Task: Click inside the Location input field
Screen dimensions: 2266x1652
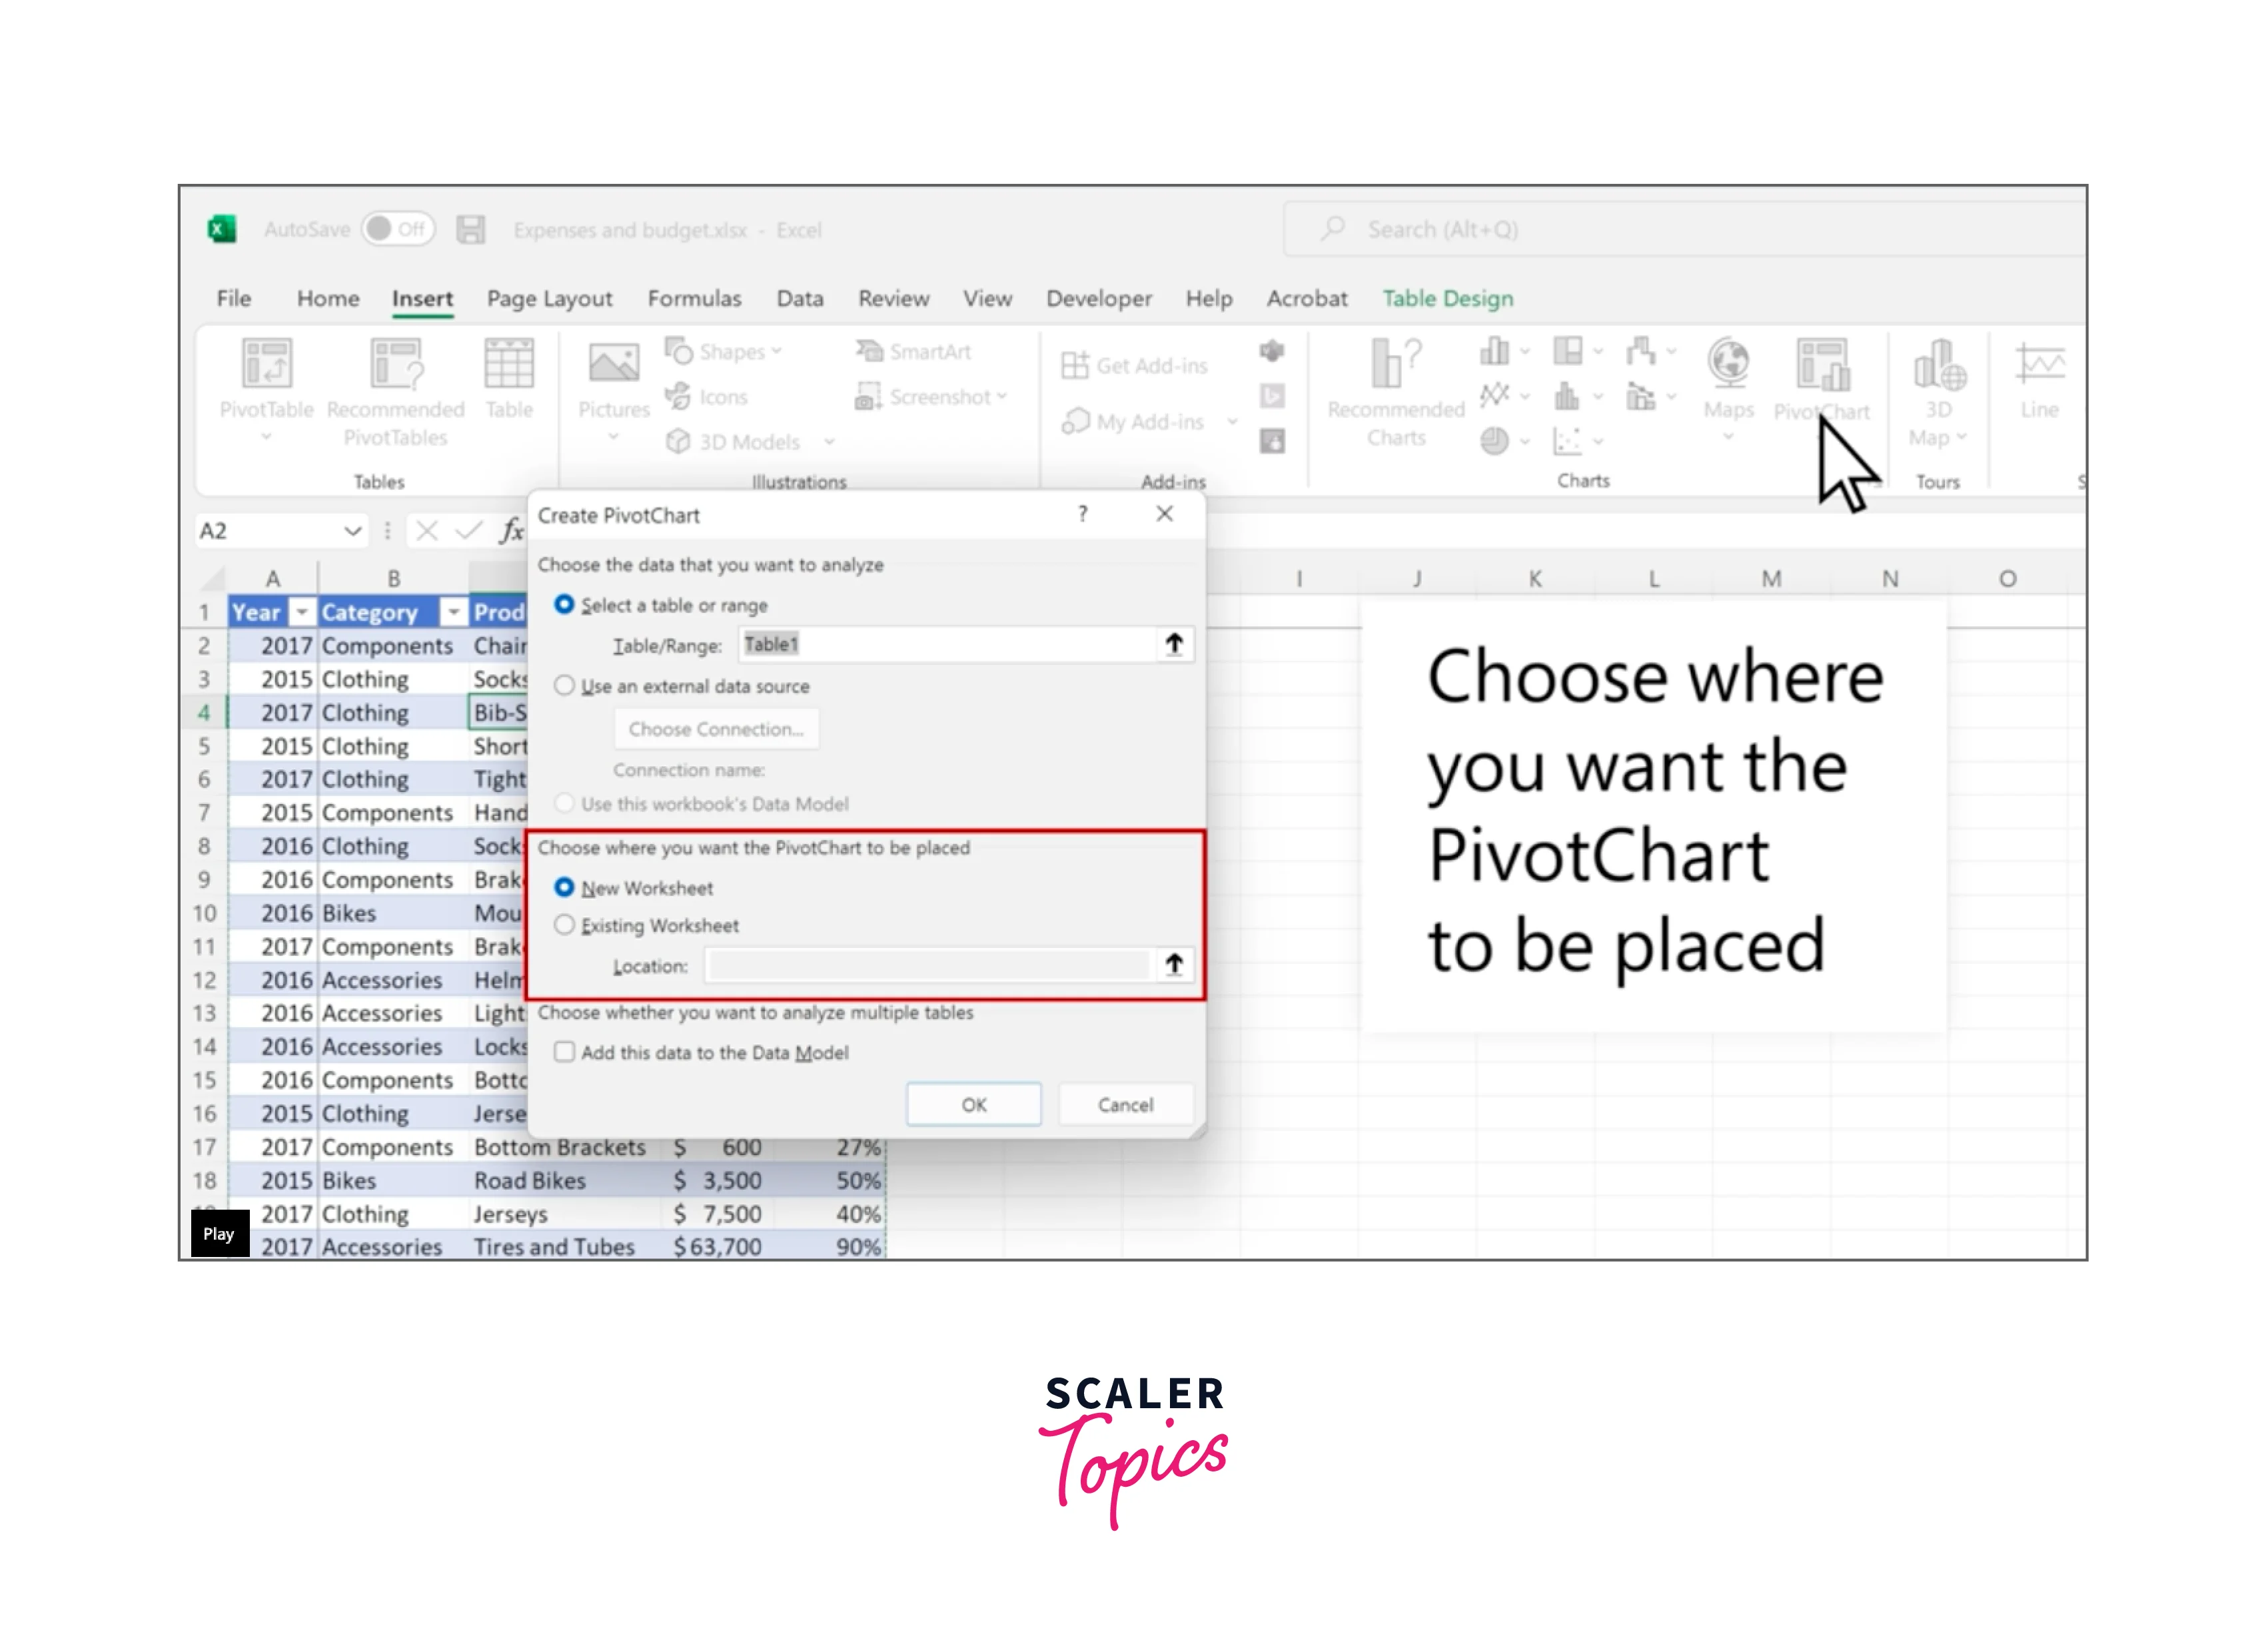Action: (x=926, y=966)
